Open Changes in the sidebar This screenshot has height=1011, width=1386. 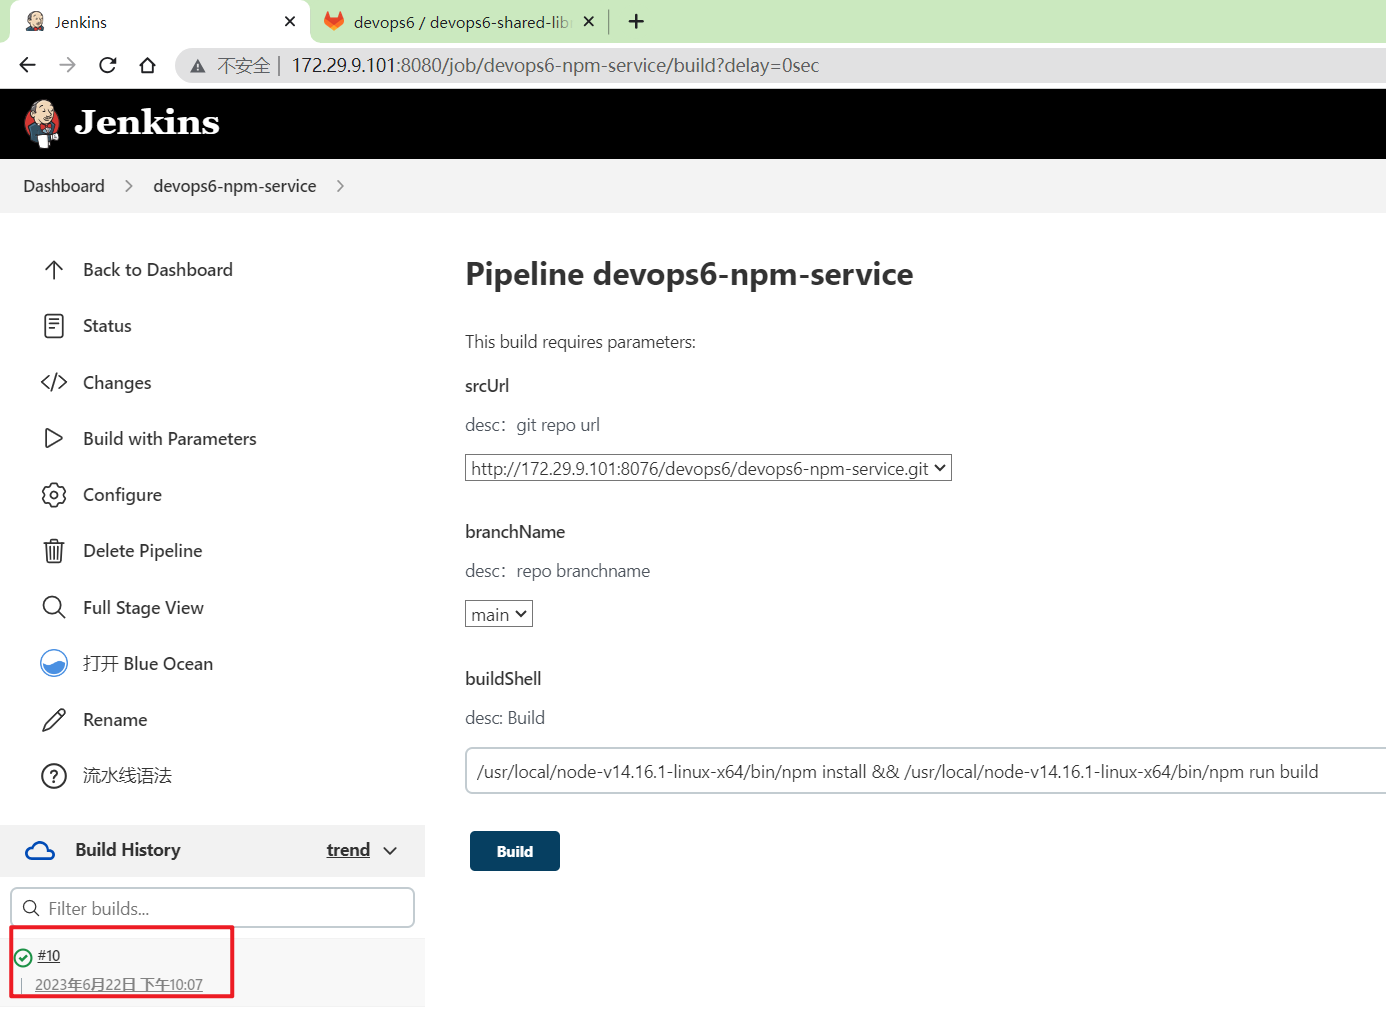coord(117,383)
